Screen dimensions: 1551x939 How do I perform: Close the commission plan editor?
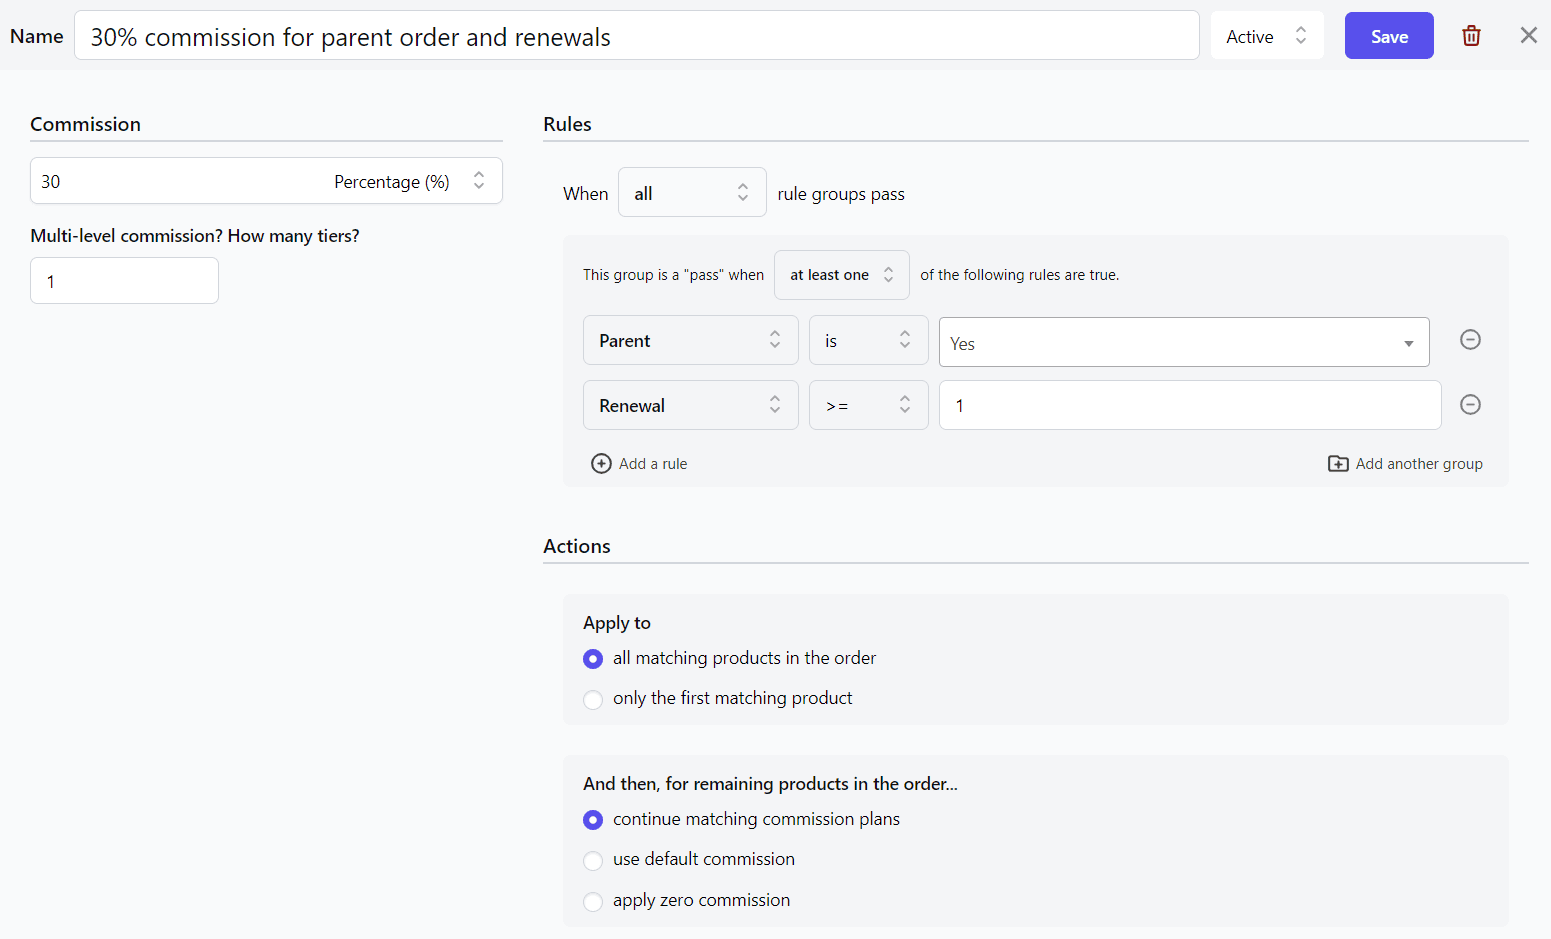(x=1528, y=36)
